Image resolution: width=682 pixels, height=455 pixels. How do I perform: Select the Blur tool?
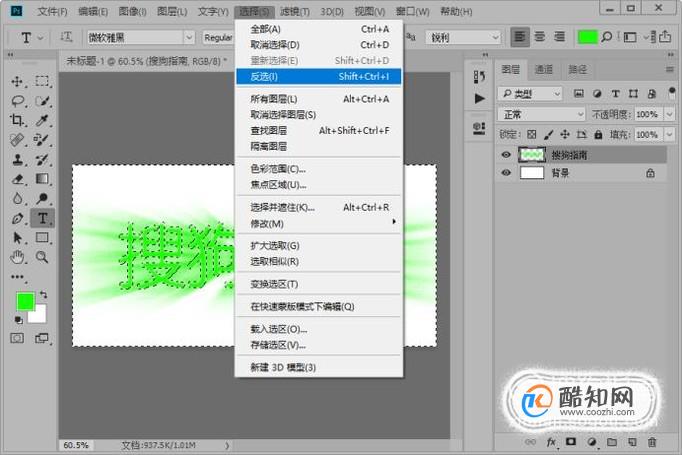click(17, 198)
